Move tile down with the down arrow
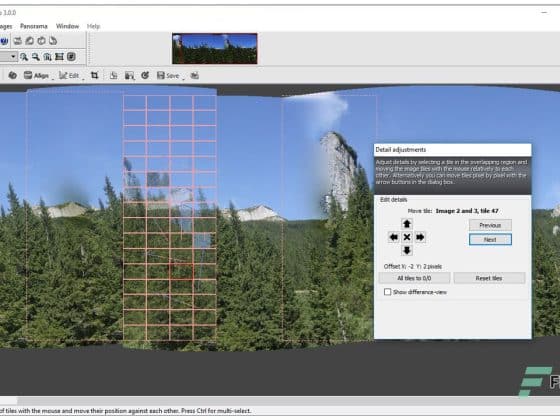560x420 pixels. click(407, 250)
